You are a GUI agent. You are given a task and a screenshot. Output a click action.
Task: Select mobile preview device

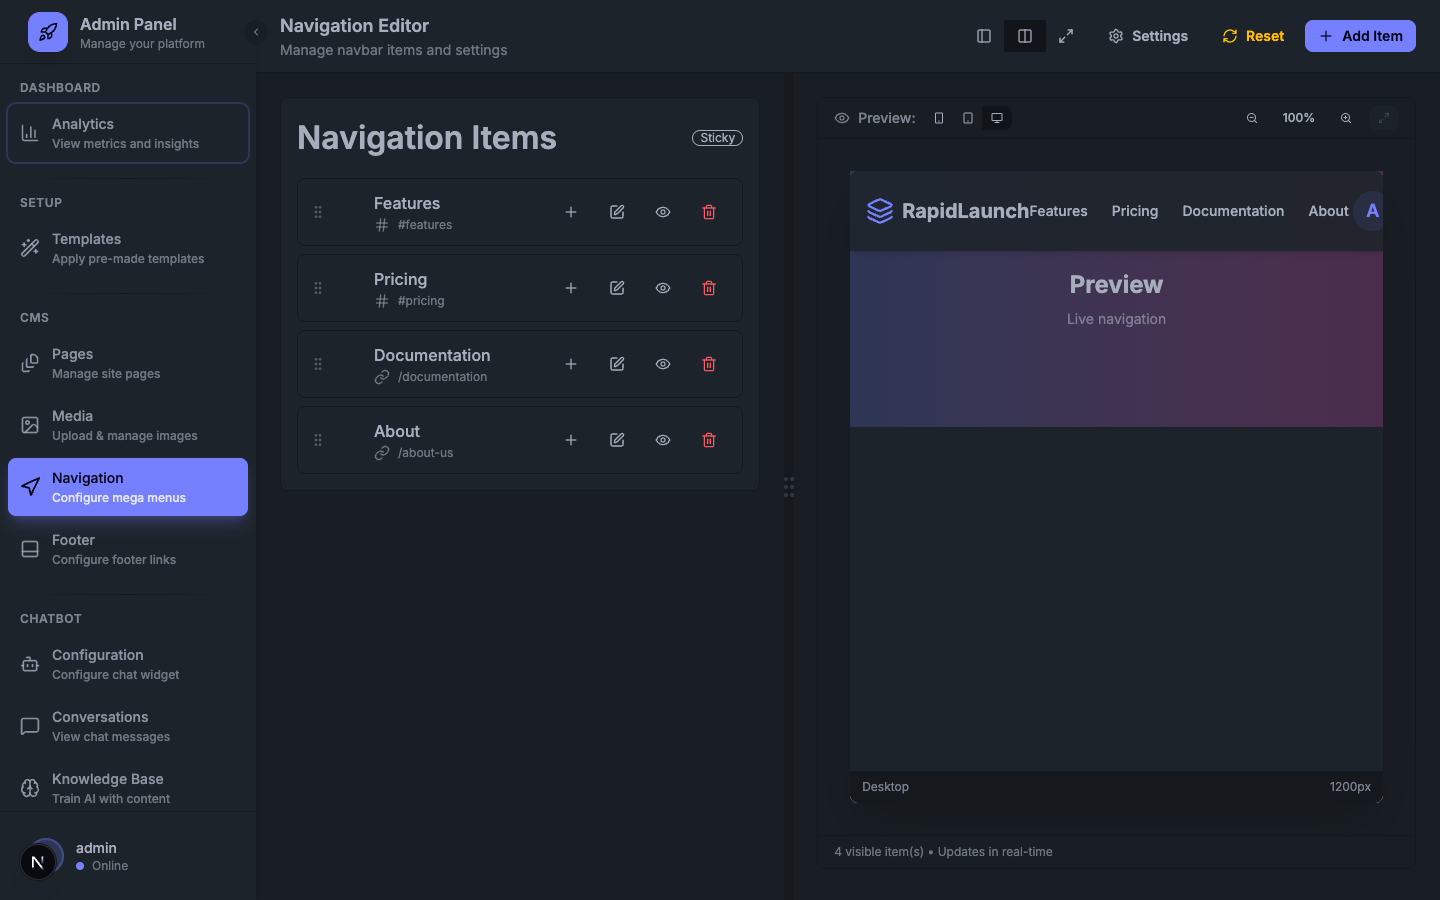pos(939,118)
